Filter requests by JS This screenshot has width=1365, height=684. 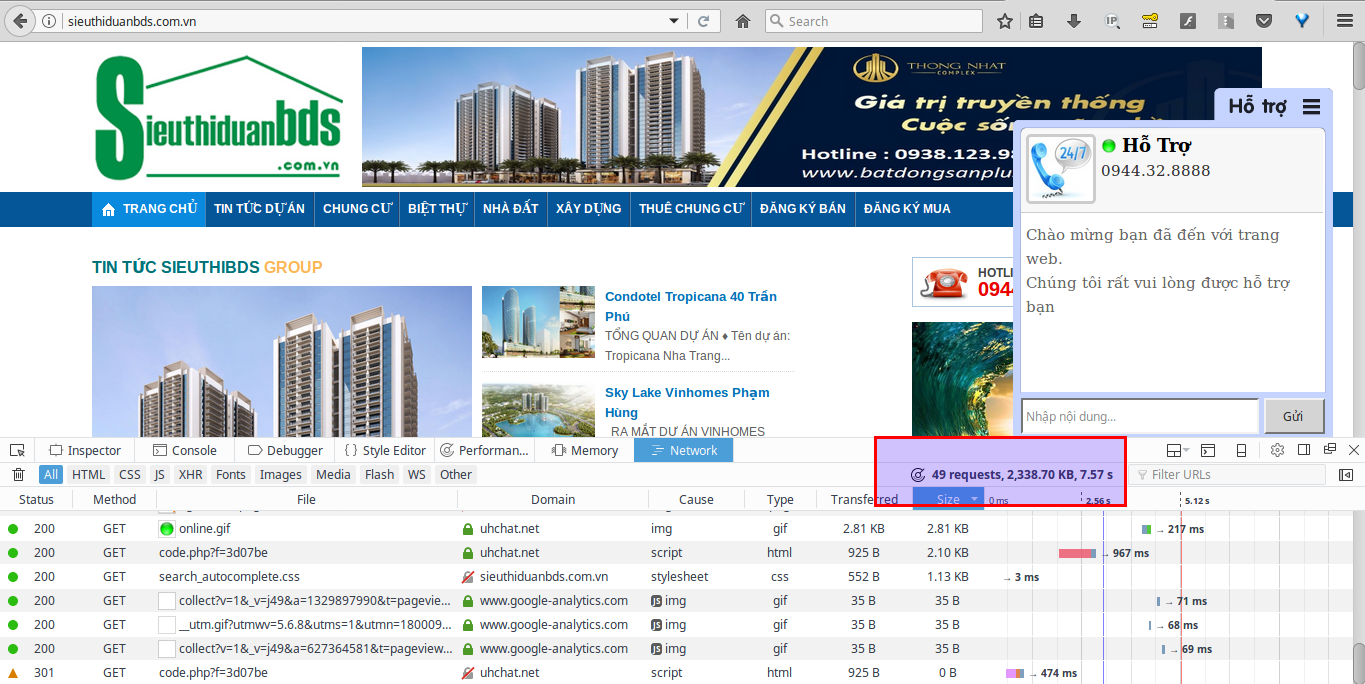click(160, 475)
